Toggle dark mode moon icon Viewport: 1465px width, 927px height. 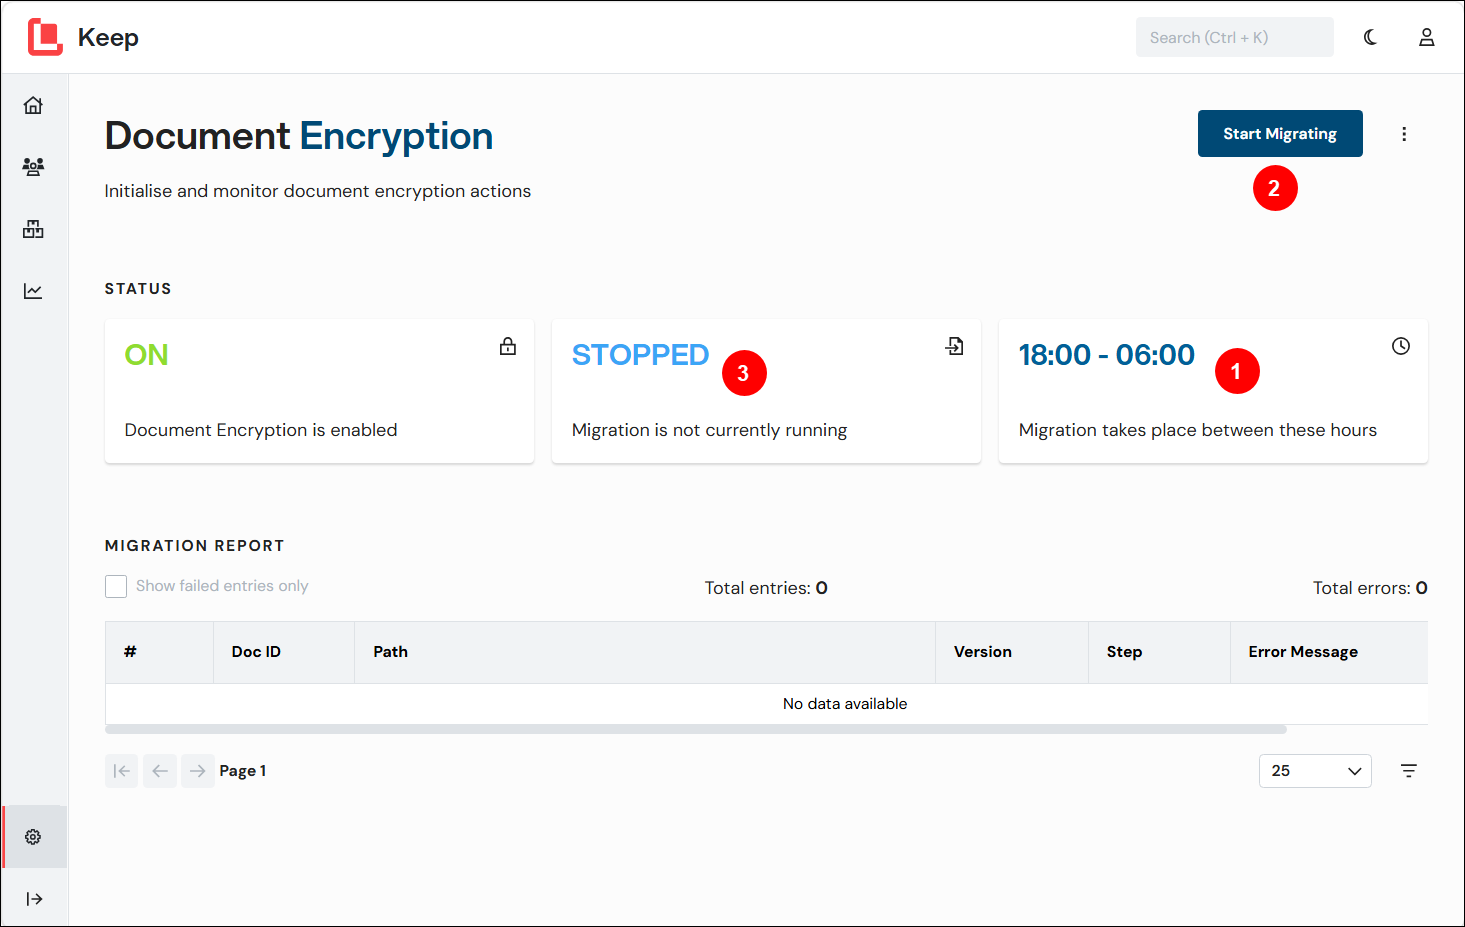[x=1370, y=37]
